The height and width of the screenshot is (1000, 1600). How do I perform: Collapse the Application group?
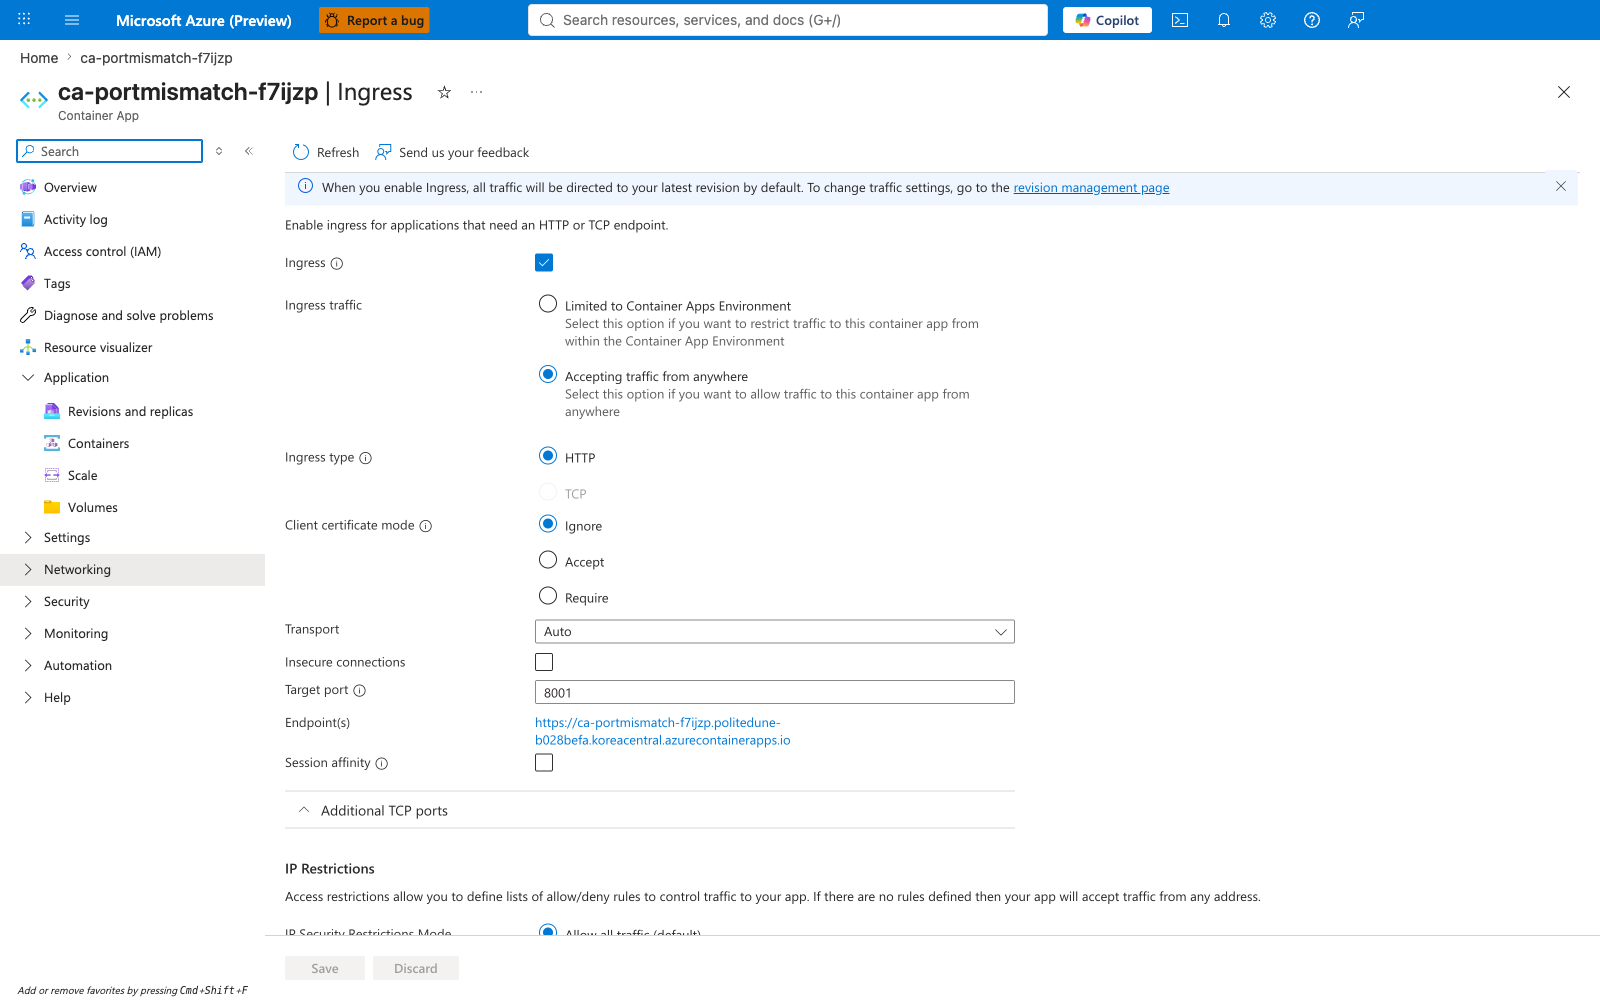pos(28,378)
